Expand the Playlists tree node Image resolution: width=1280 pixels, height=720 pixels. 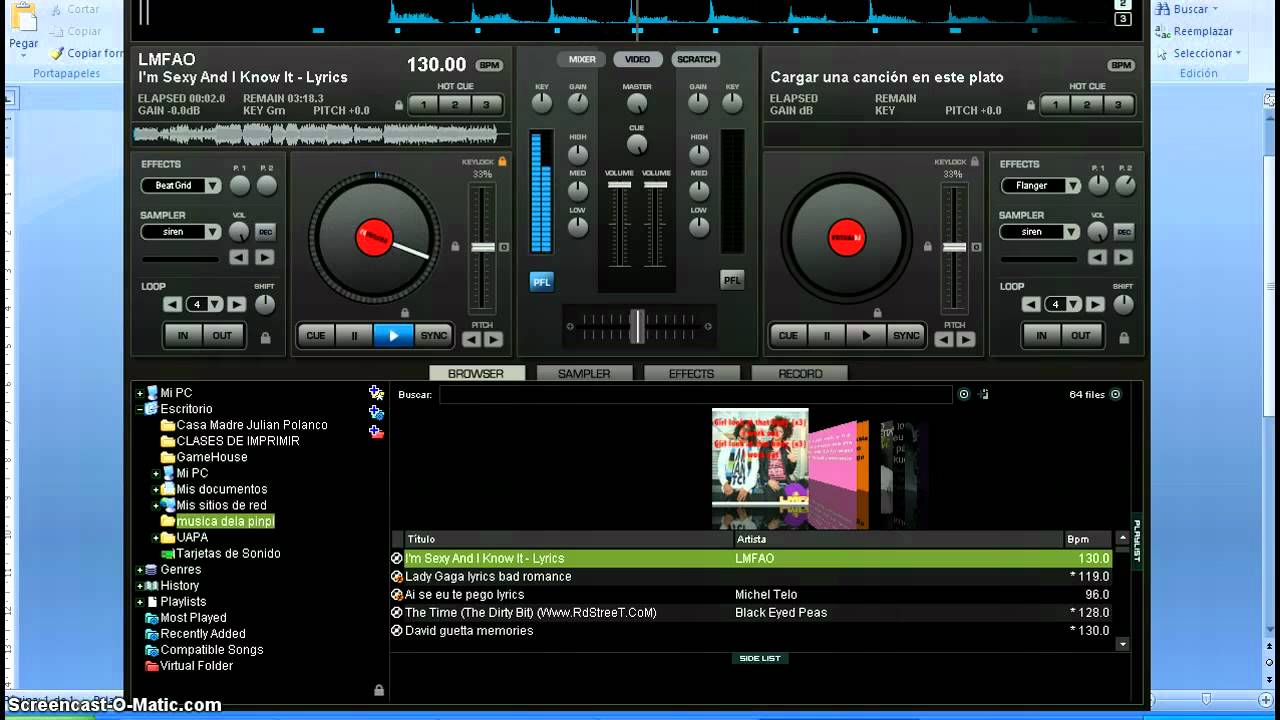coord(140,602)
